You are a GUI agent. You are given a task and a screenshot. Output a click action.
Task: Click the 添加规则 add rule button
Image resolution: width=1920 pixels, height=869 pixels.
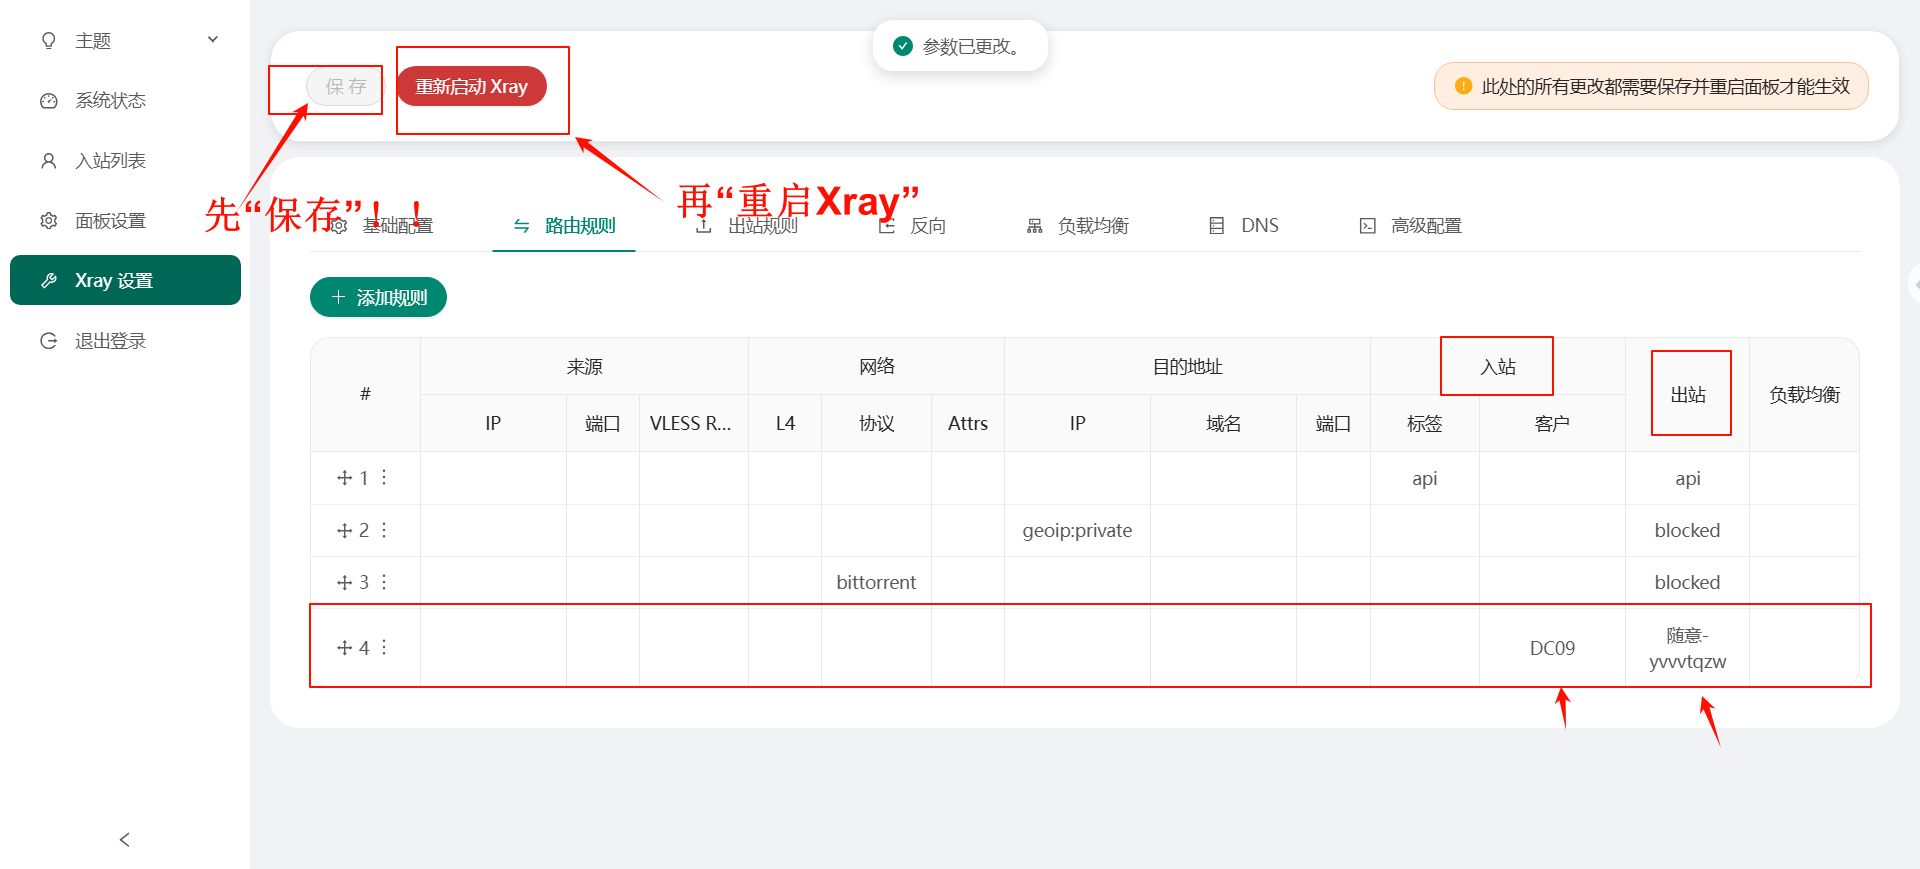pyautogui.click(x=378, y=297)
